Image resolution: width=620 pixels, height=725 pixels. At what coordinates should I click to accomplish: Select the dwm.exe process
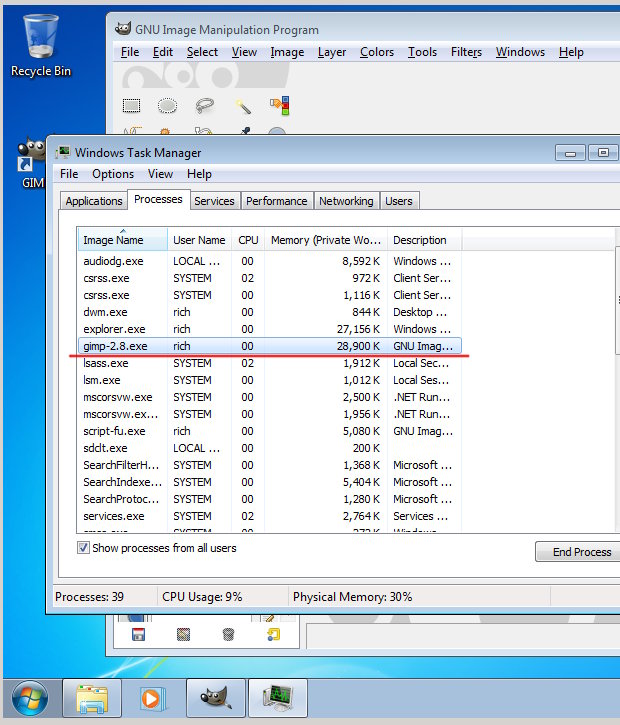[270, 312]
